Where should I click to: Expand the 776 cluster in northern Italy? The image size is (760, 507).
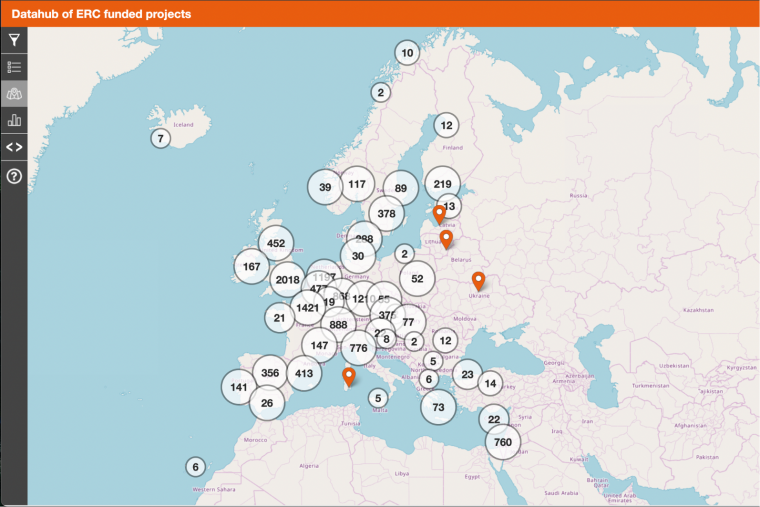(x=358, y=348)
